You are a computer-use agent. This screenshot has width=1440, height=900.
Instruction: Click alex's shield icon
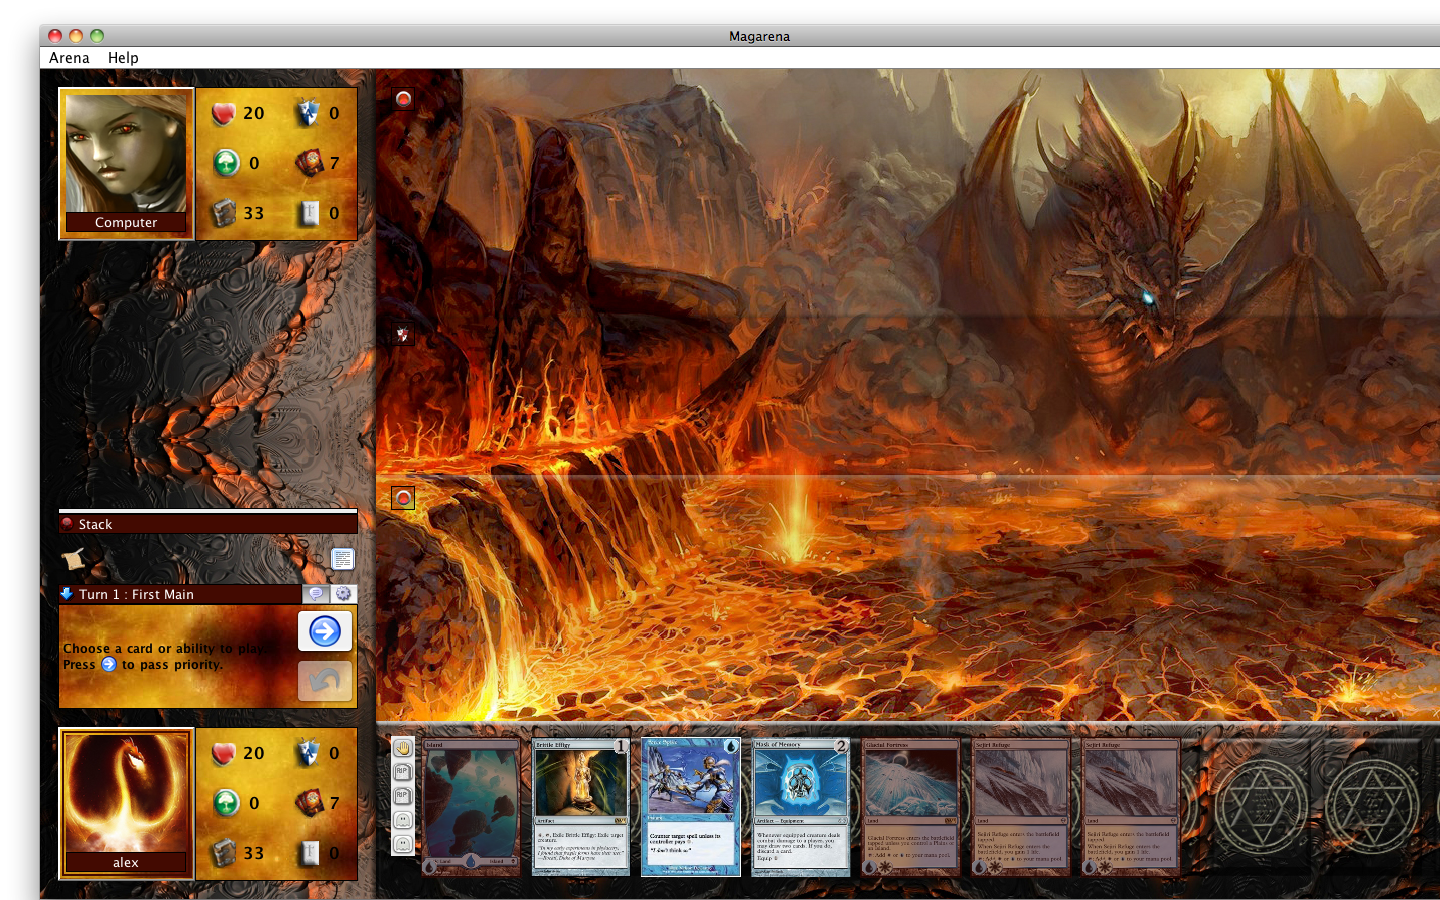point(307,753)
